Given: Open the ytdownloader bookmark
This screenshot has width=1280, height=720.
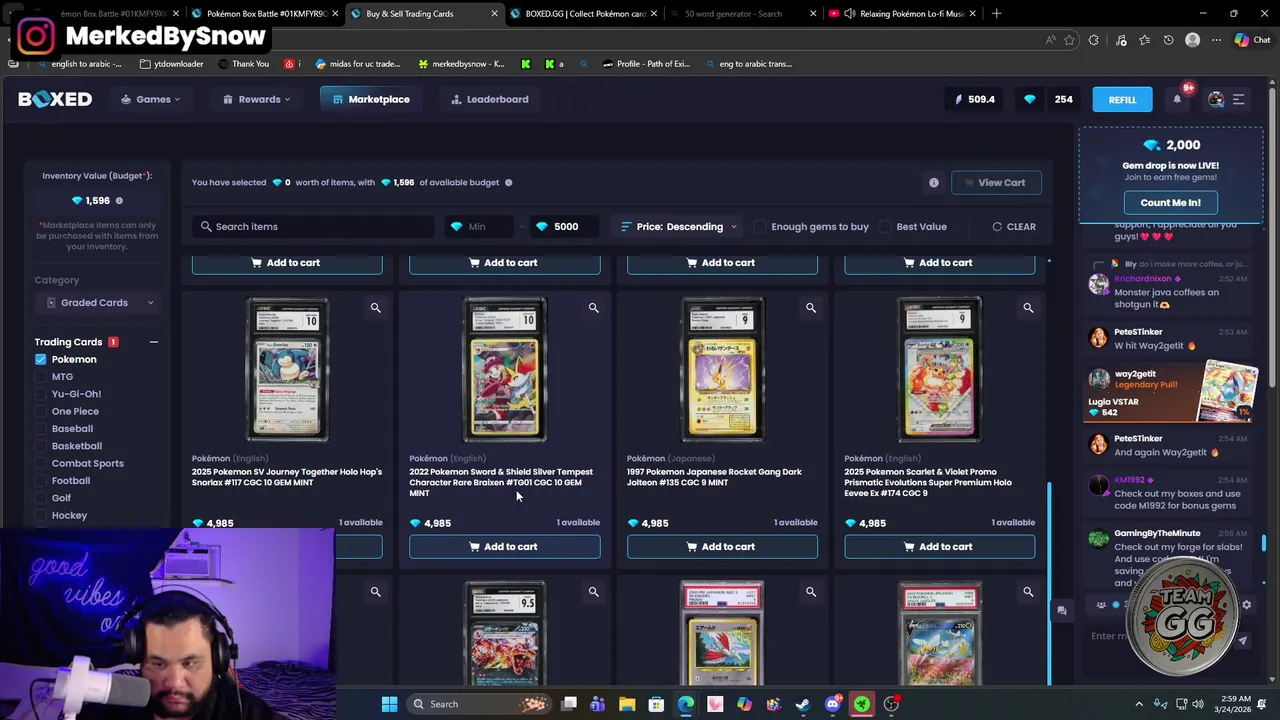Looking at the screenshot, I should pos(172,64).
